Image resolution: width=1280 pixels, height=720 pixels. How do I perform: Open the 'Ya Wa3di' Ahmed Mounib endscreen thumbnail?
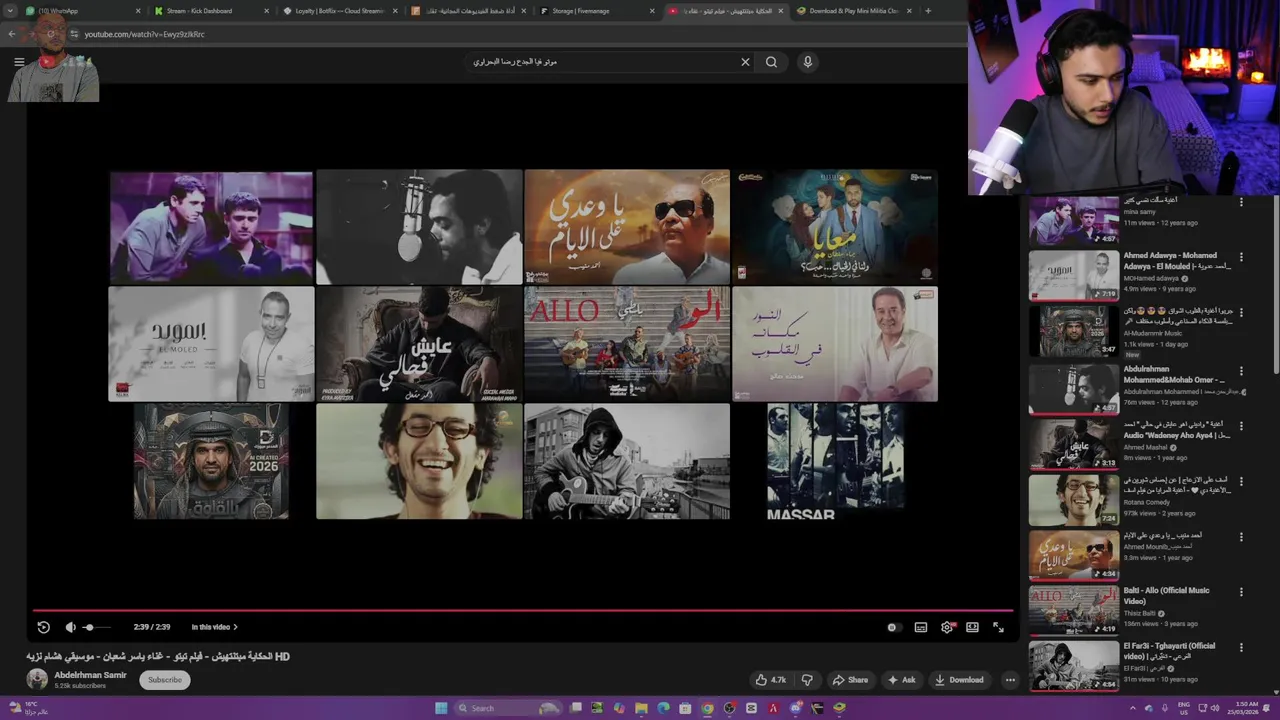pyautogui.click(x=627, y=227)
